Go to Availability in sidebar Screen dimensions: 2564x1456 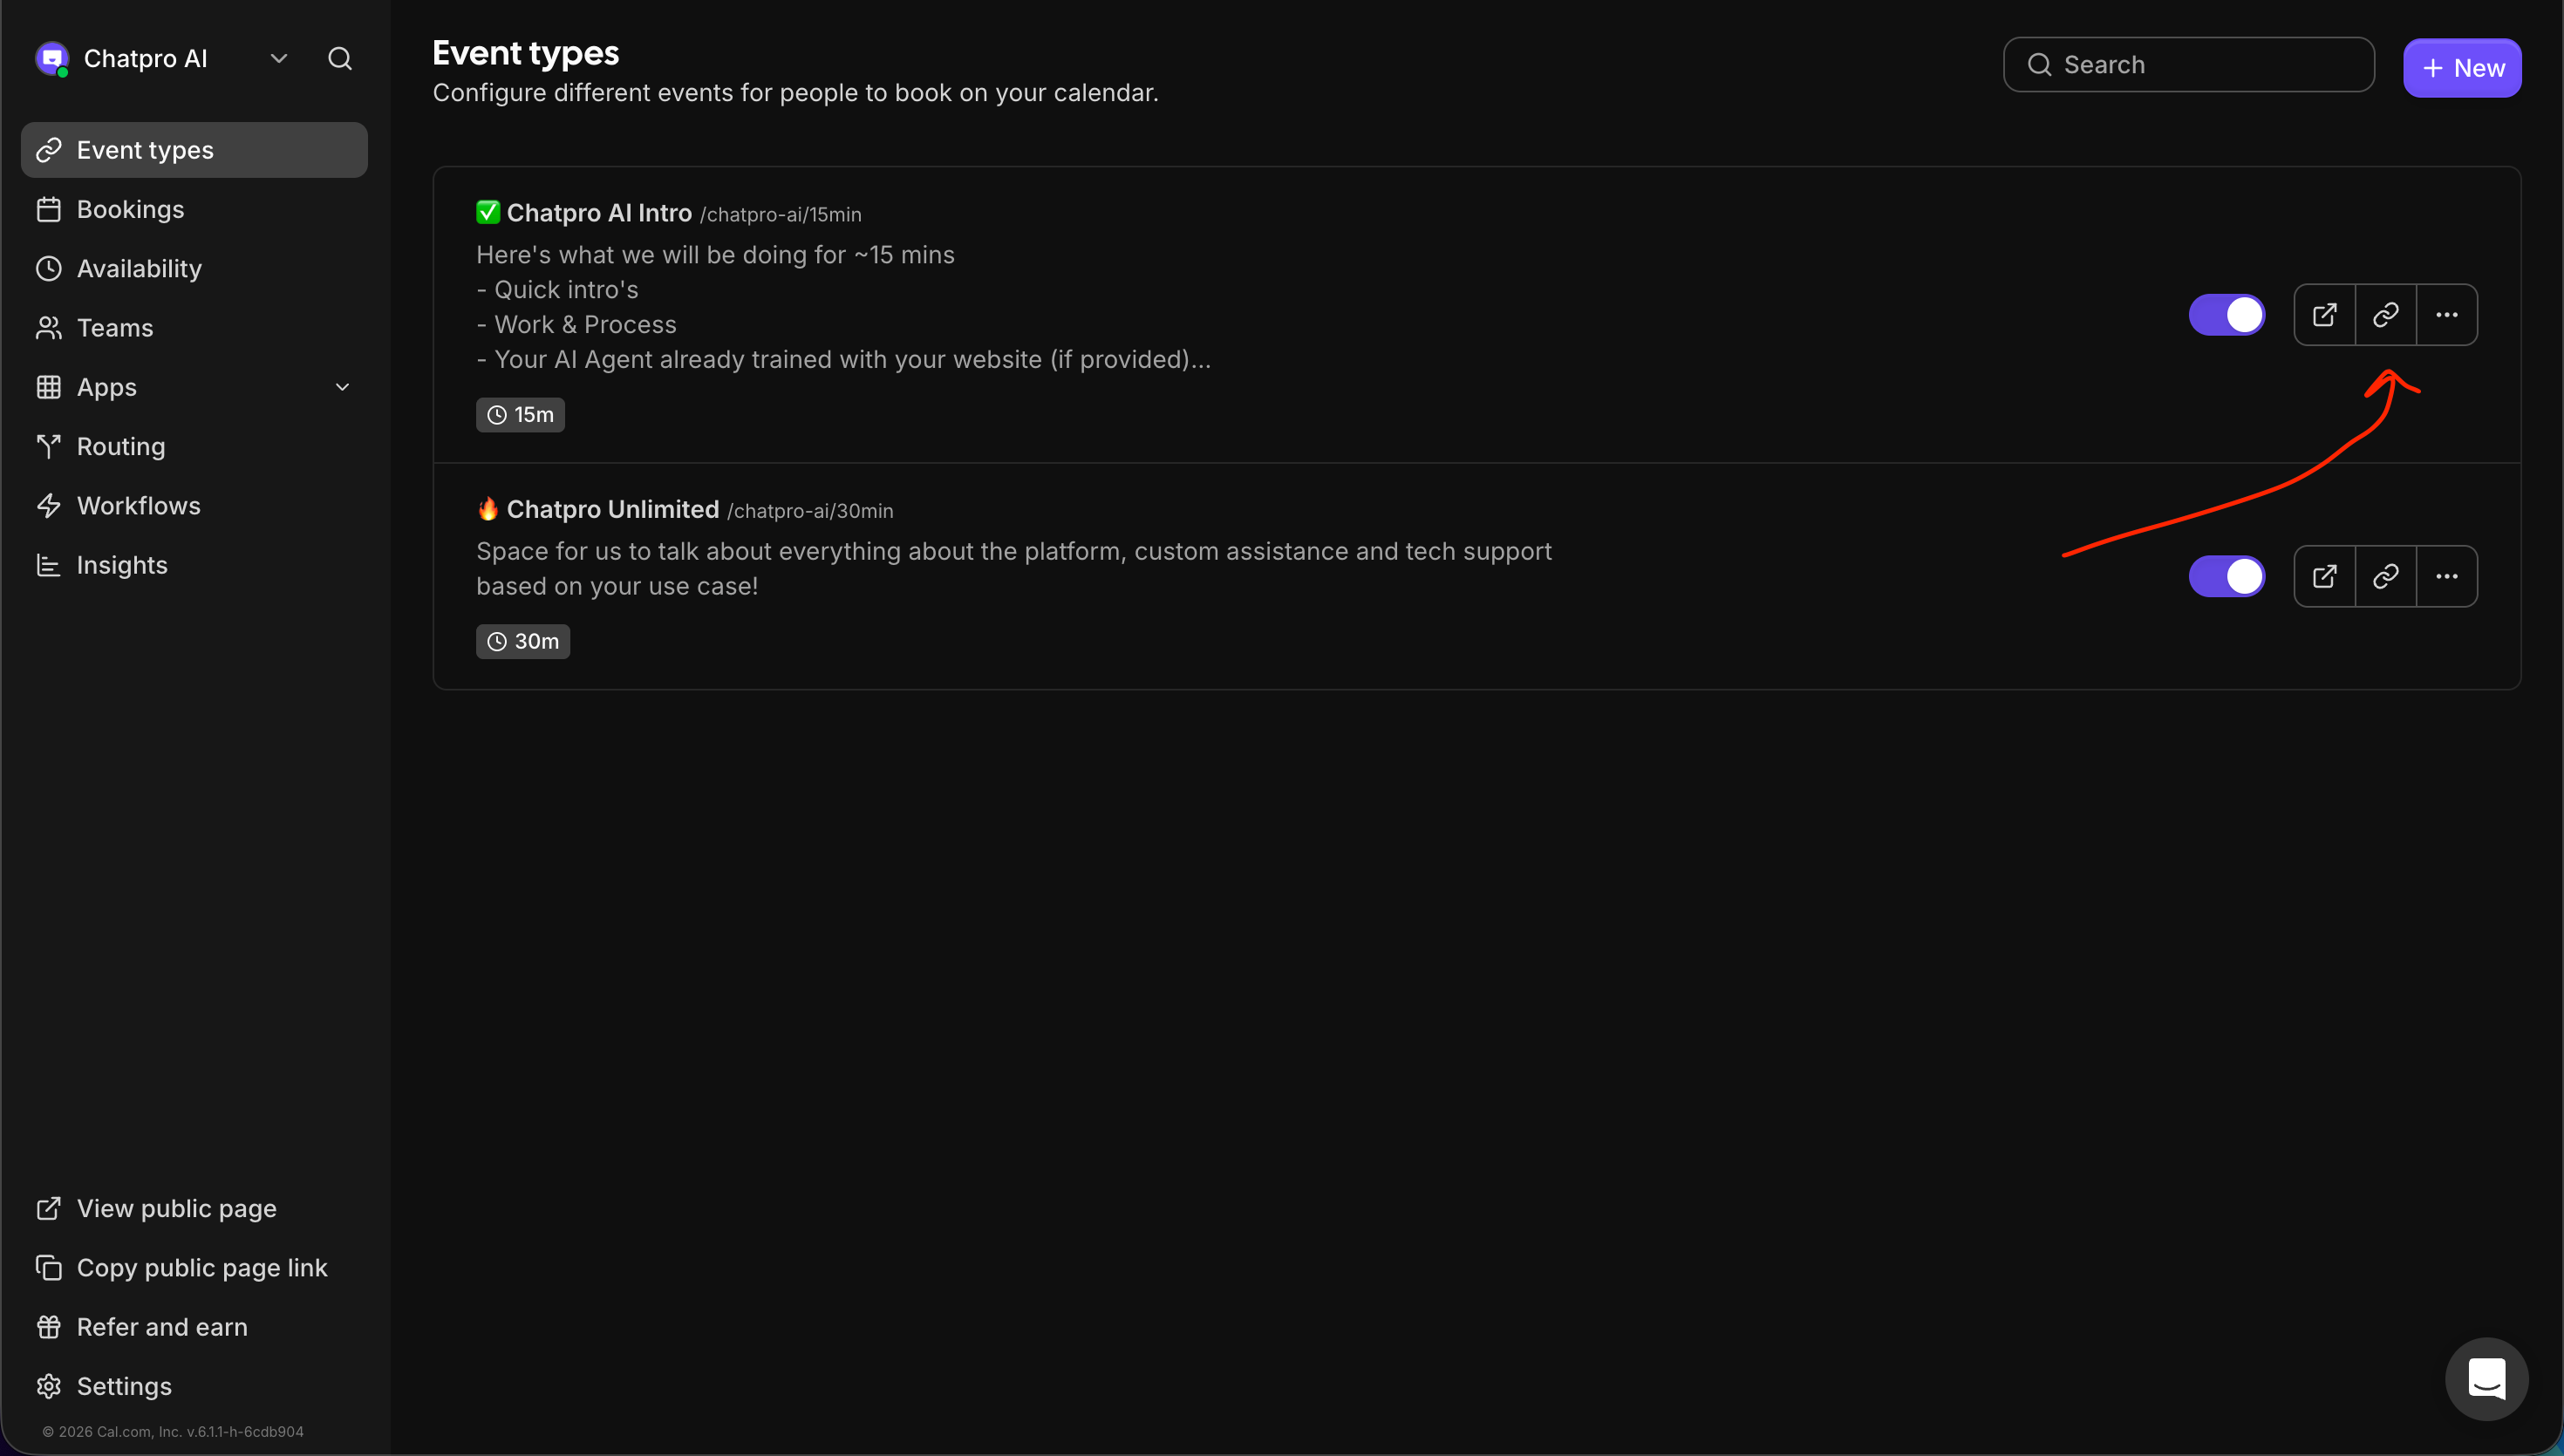pos(139,268)
